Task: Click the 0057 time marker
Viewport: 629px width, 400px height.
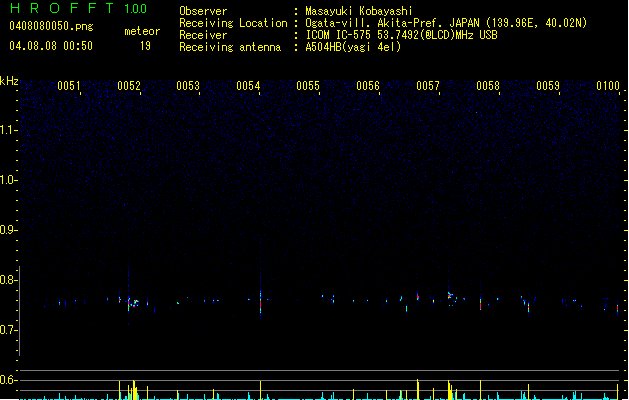Action: (x=428, y=86)
